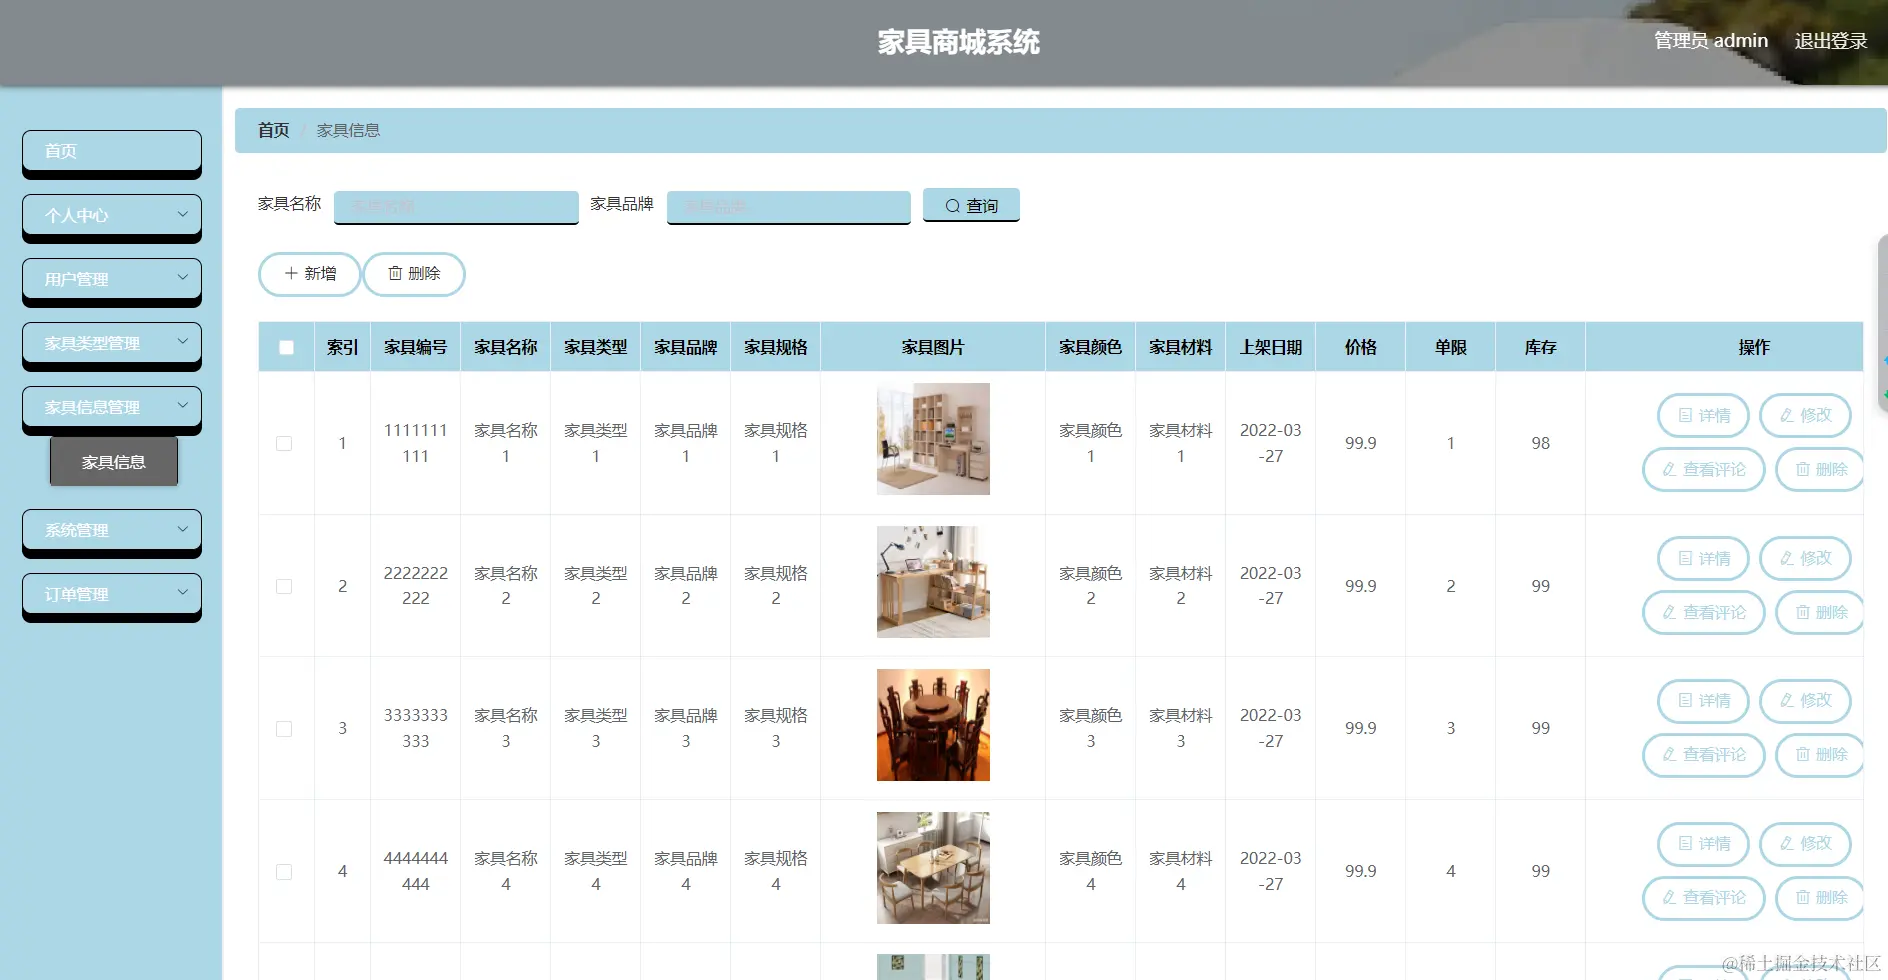The image size is (1888, 980).
Task: Click the plus icon in 新增 button
Action: (291, 273)
